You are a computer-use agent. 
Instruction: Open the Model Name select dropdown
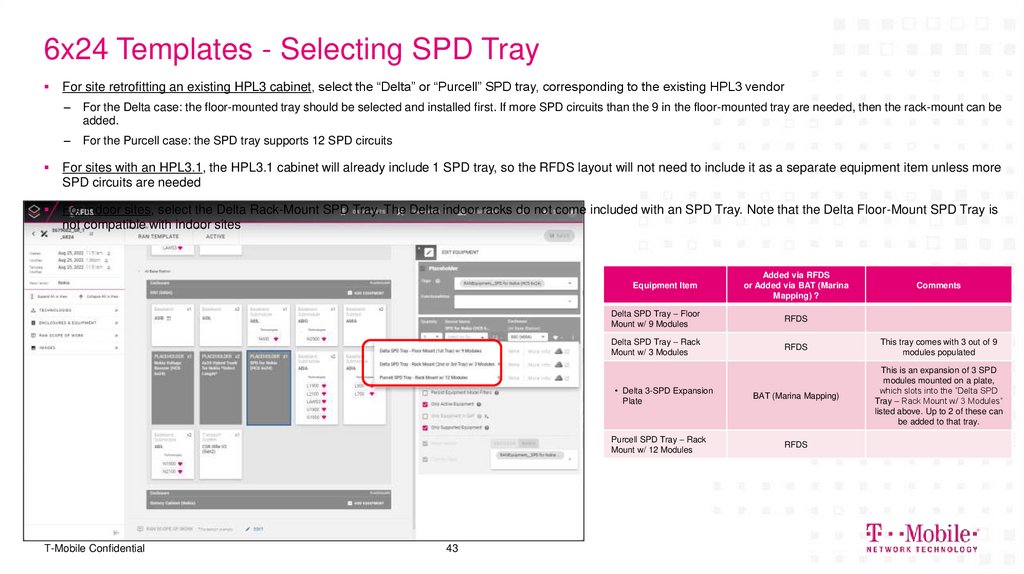pos(464,337)
